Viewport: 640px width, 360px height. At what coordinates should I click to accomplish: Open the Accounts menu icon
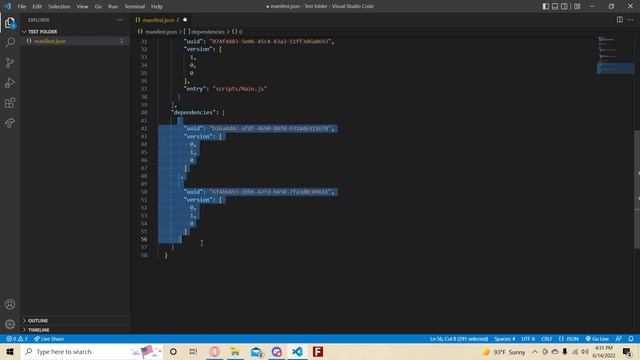(10, 304)
